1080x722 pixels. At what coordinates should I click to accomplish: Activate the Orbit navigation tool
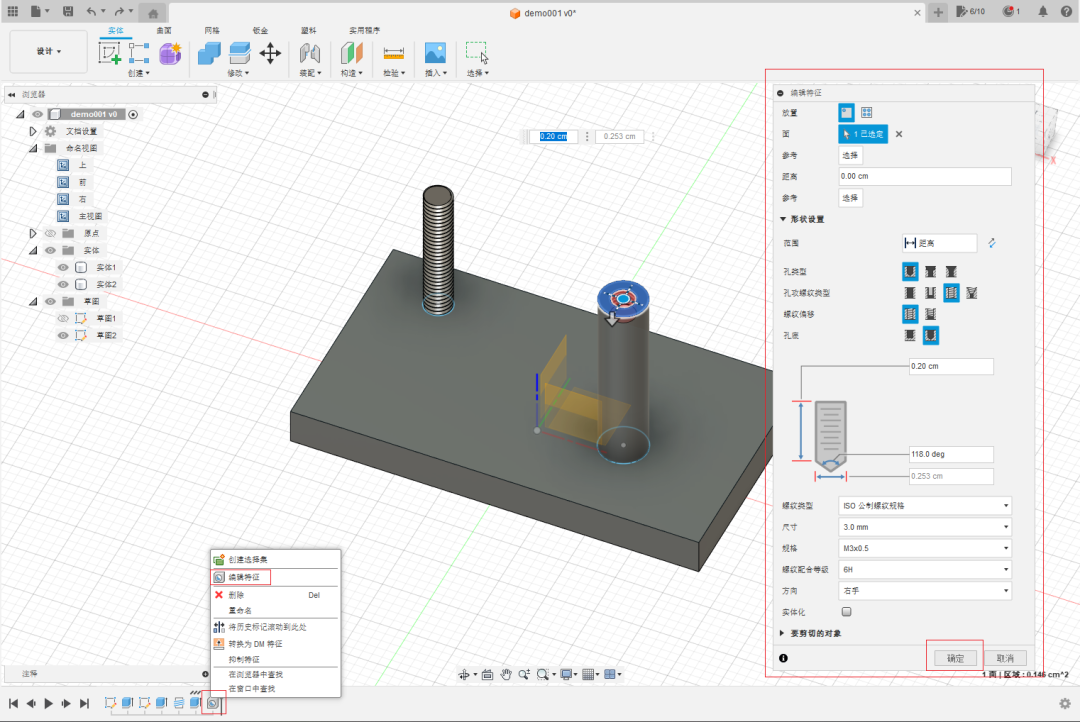point(464,674)
